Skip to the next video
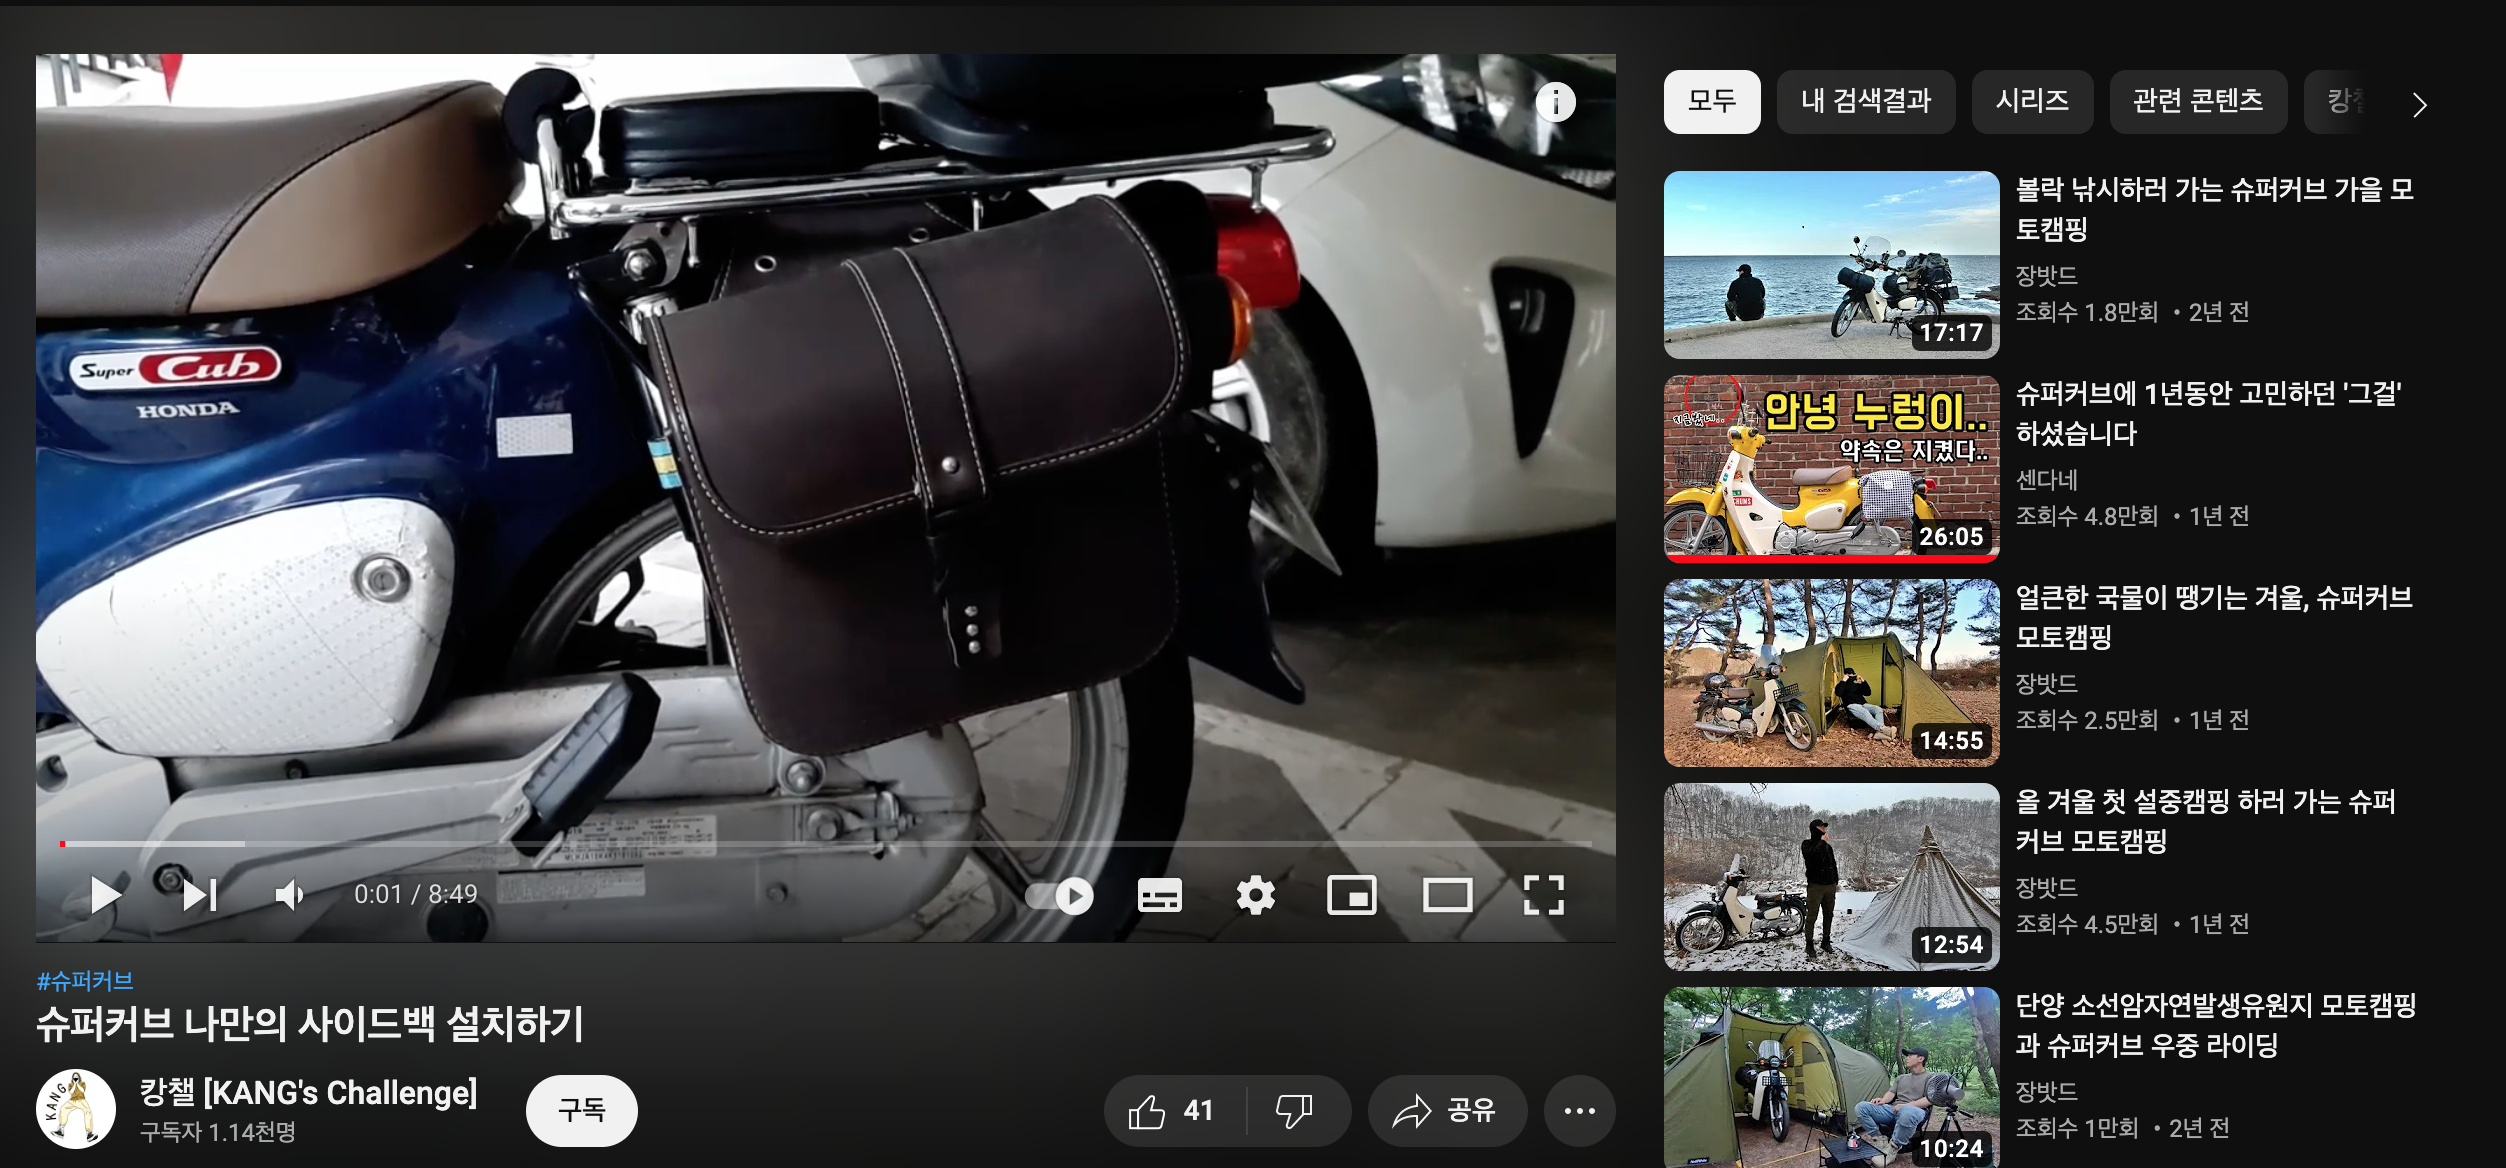Viewport: 2506px width, 1168px height. pyautogui.click(x=200, y=895)
